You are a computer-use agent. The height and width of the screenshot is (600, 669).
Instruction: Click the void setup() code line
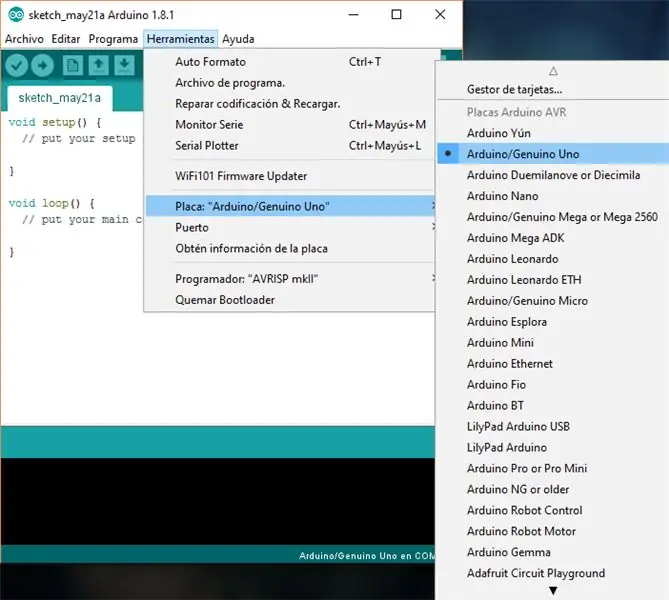pyautogui.click(x=55, y=122)
